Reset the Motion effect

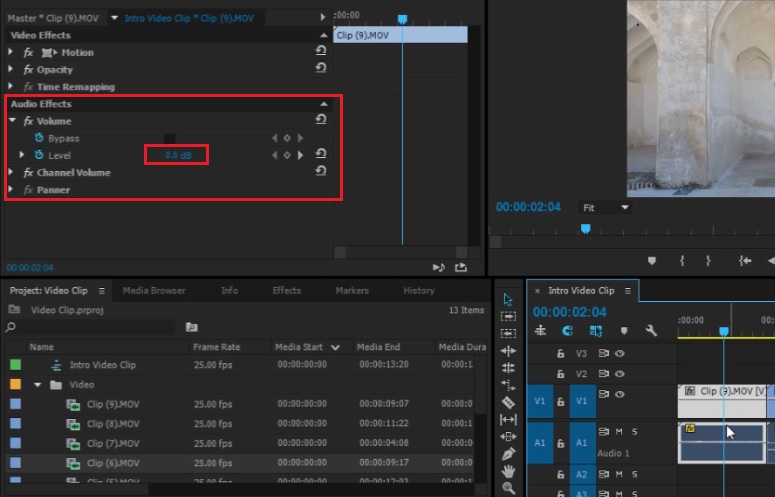tap(321, 50)
